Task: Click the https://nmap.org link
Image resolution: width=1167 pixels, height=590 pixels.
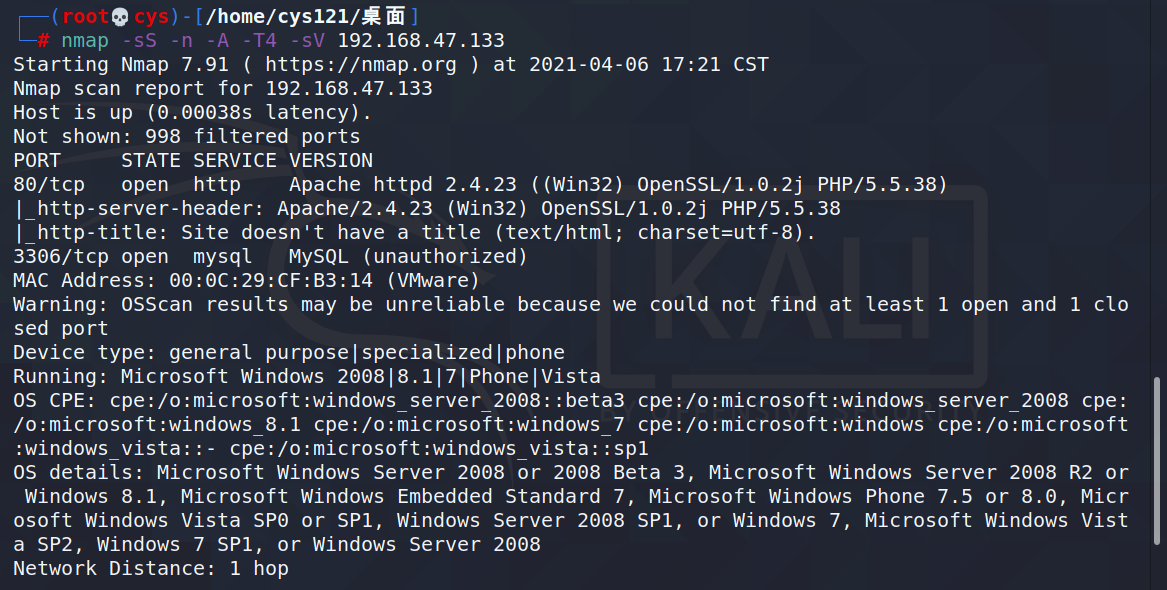Action: click(x=361, y=65)
